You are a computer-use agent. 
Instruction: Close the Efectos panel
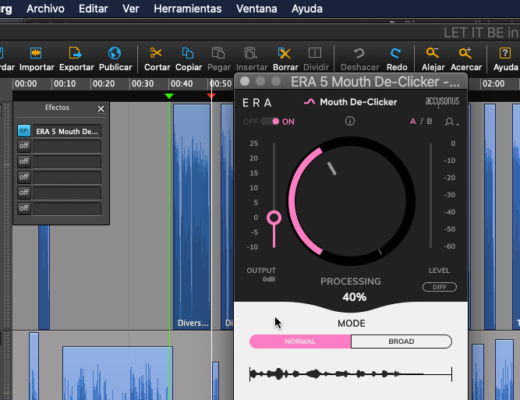(101, 109)
